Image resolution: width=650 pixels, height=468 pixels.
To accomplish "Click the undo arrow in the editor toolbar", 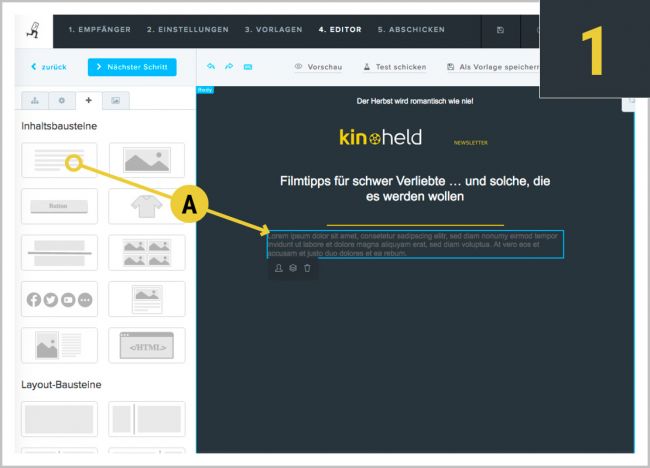I will (211, 67).
